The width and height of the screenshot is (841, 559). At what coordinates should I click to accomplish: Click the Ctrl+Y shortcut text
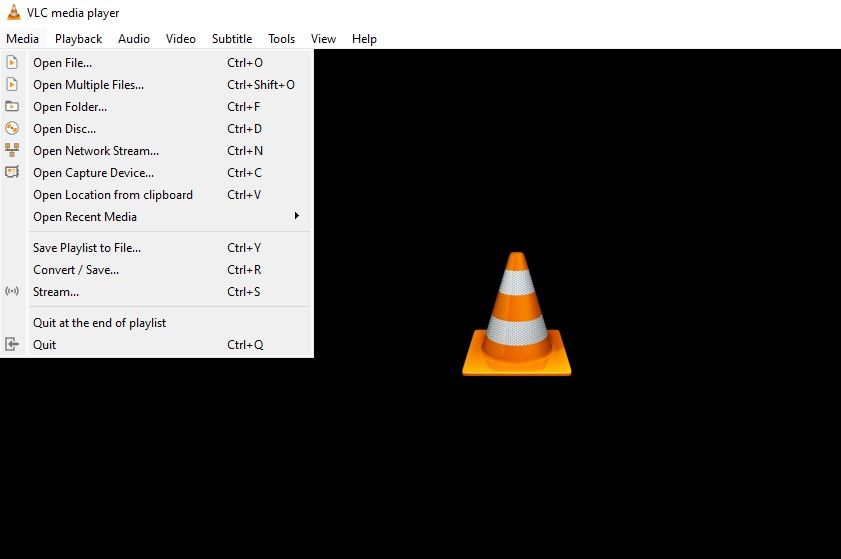tap(244, 248)
